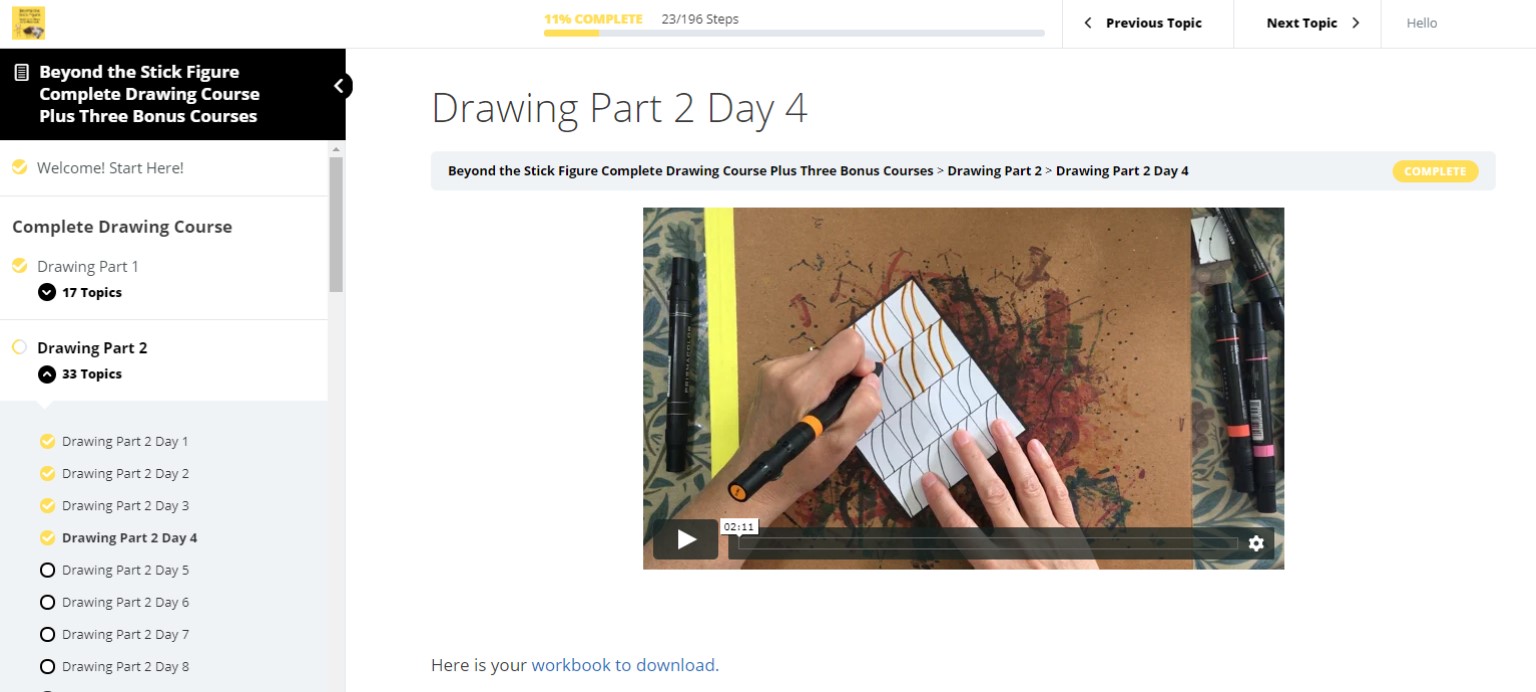This screenshot has height=692, width=1536.
Task: Click the Previous Topic left chevron
Action: 1088,23
